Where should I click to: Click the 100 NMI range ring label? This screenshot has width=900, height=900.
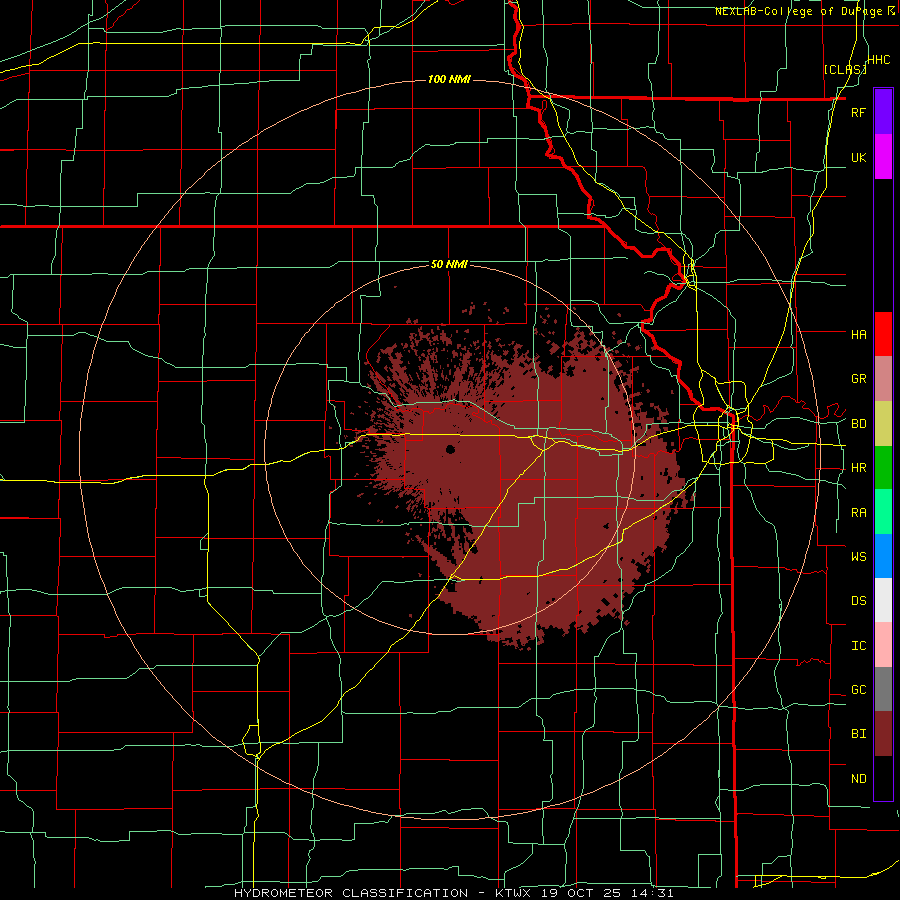pyautogui.click(x=449, y=79)
